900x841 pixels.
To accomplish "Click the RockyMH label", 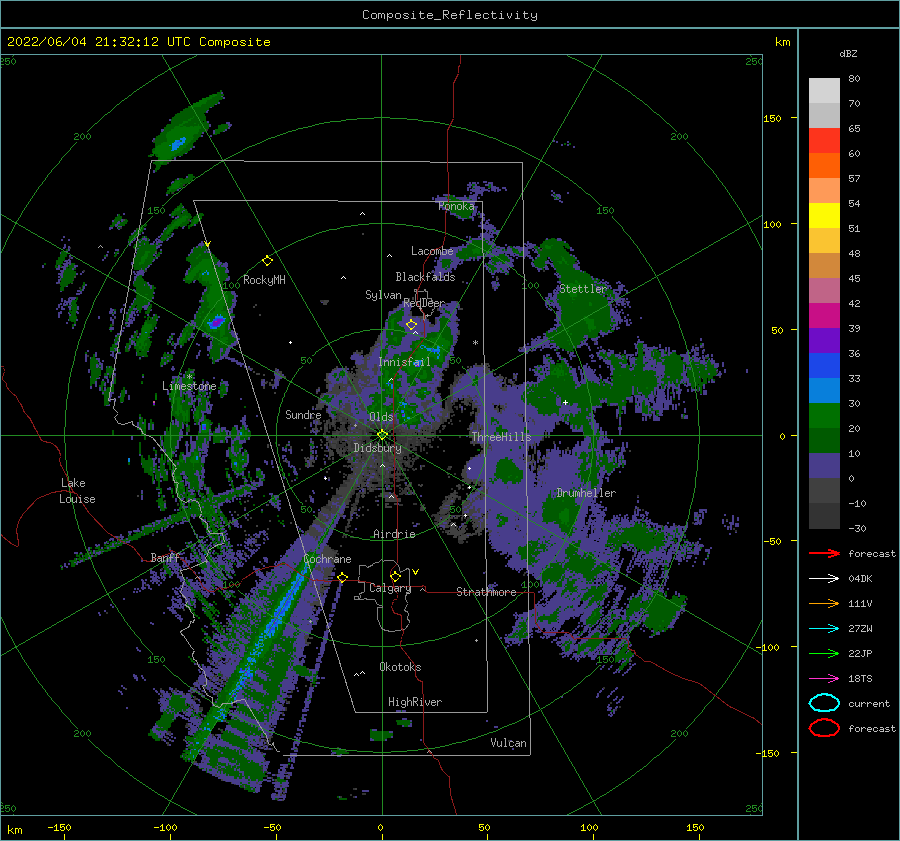I will click(264, 280).
